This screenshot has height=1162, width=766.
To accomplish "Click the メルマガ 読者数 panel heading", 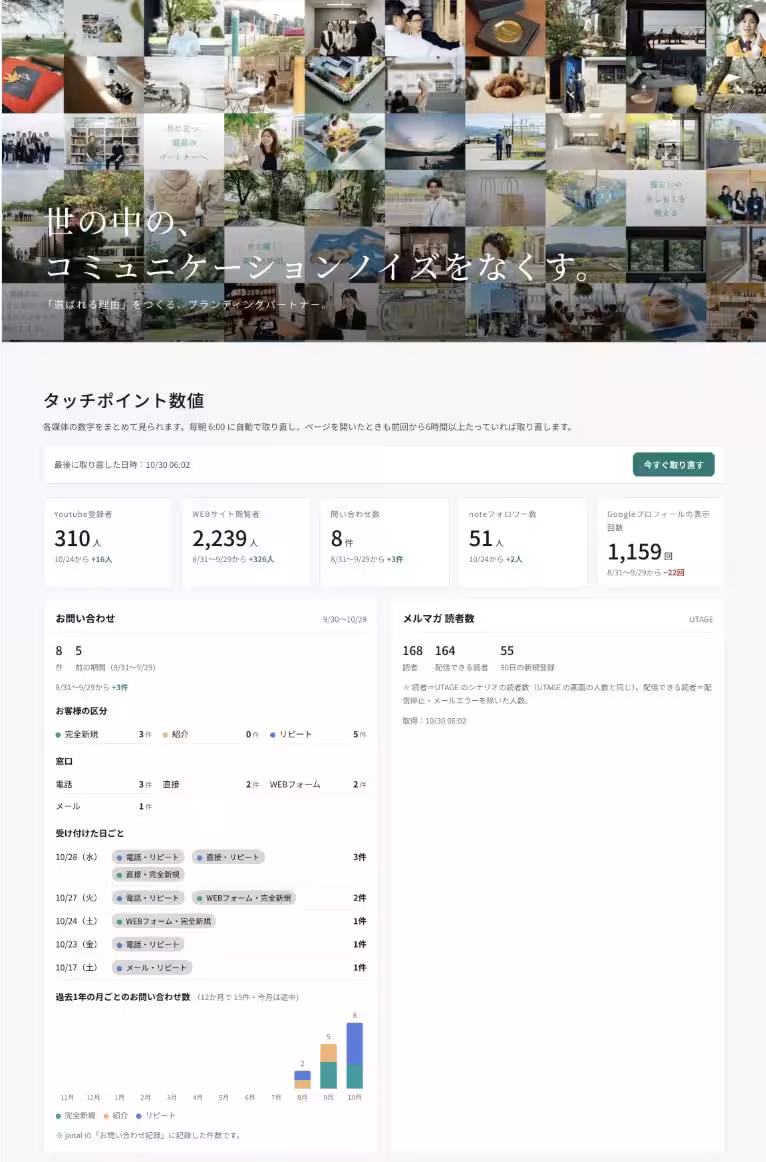I will (439, 618).
